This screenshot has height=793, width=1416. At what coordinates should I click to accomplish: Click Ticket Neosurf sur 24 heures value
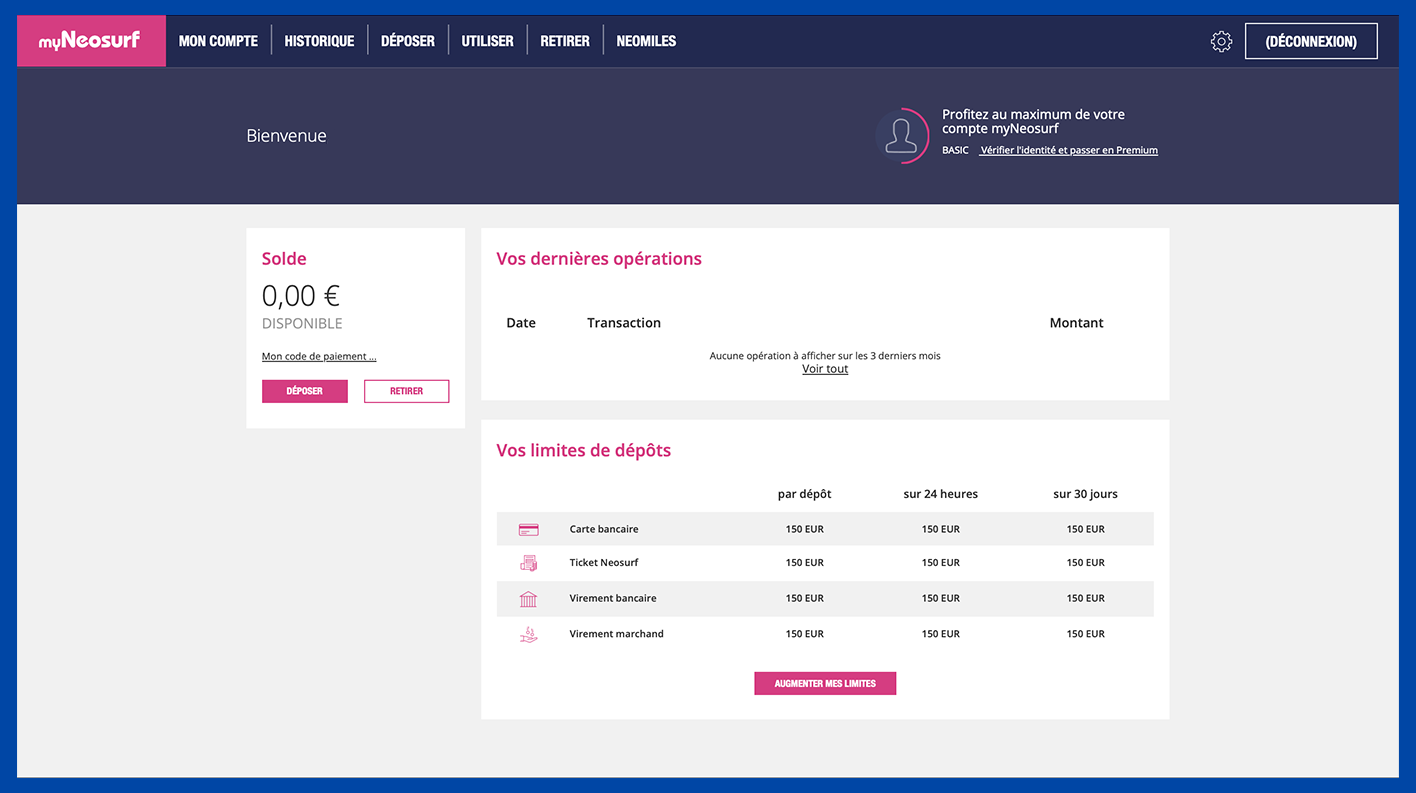[941, 562]
